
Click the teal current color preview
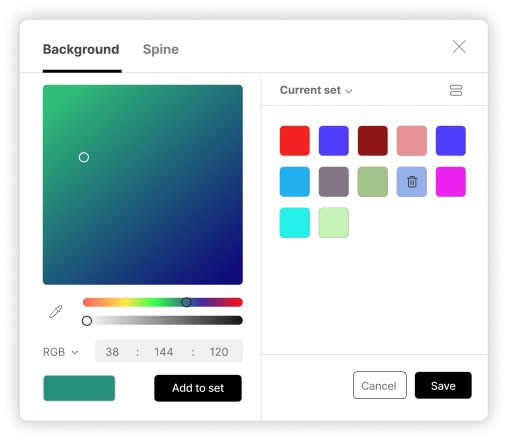pyautogui.click(x=79, y=388)
